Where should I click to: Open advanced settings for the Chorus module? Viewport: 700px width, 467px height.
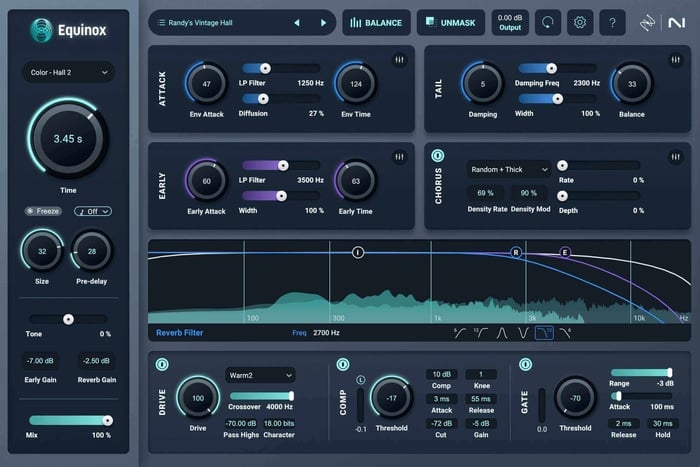[x=675, y=157]
